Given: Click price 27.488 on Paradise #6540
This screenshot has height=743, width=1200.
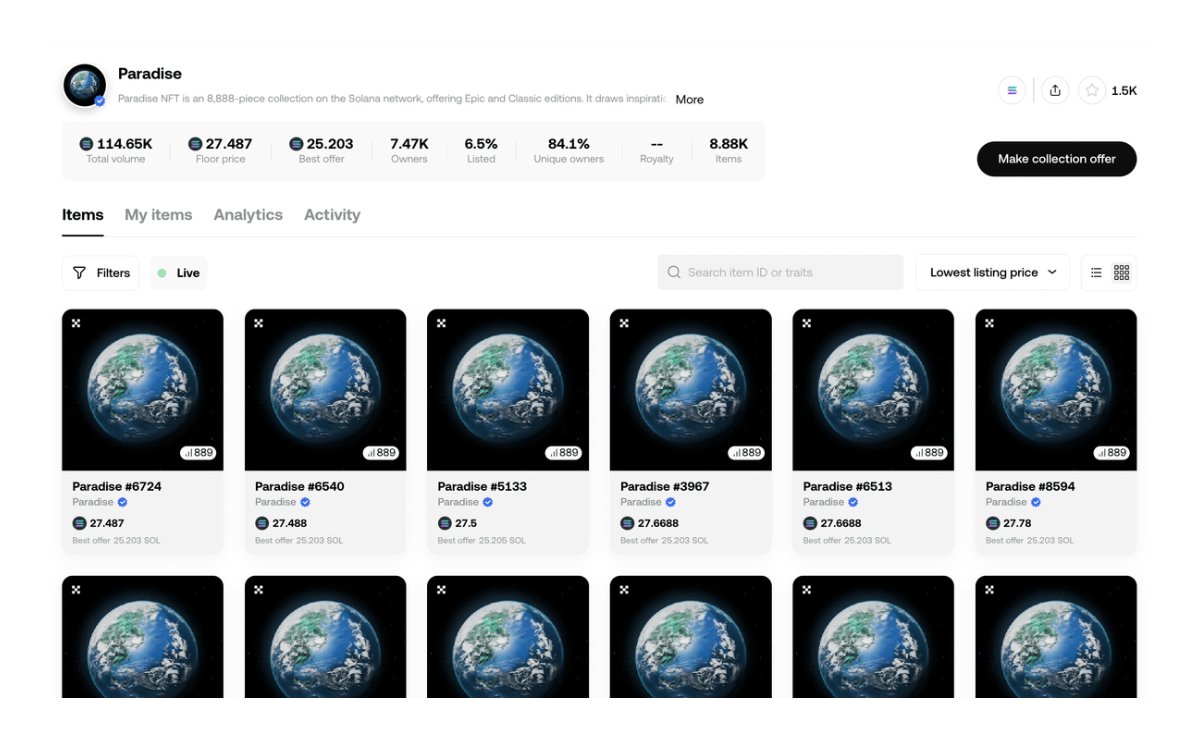Looking at the screenshot, I should click(289, 523).
